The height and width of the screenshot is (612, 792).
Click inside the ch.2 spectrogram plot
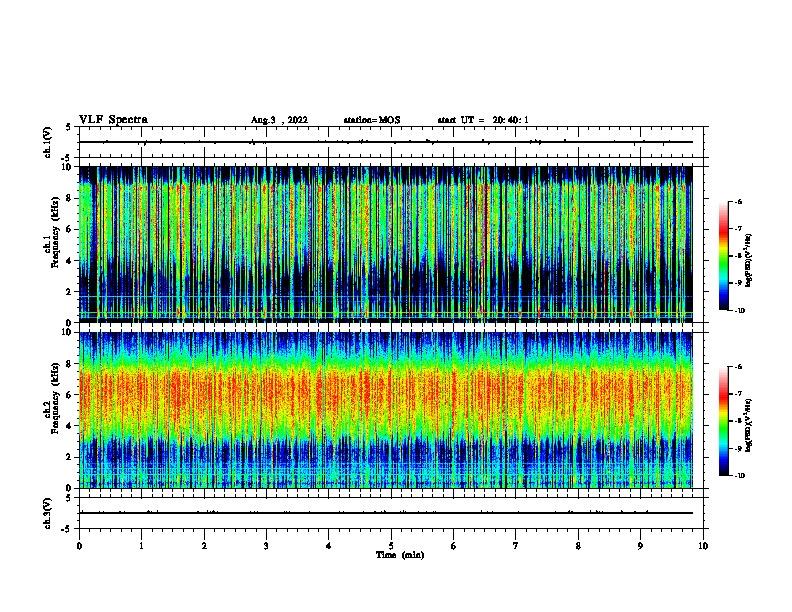coord(386,410)
